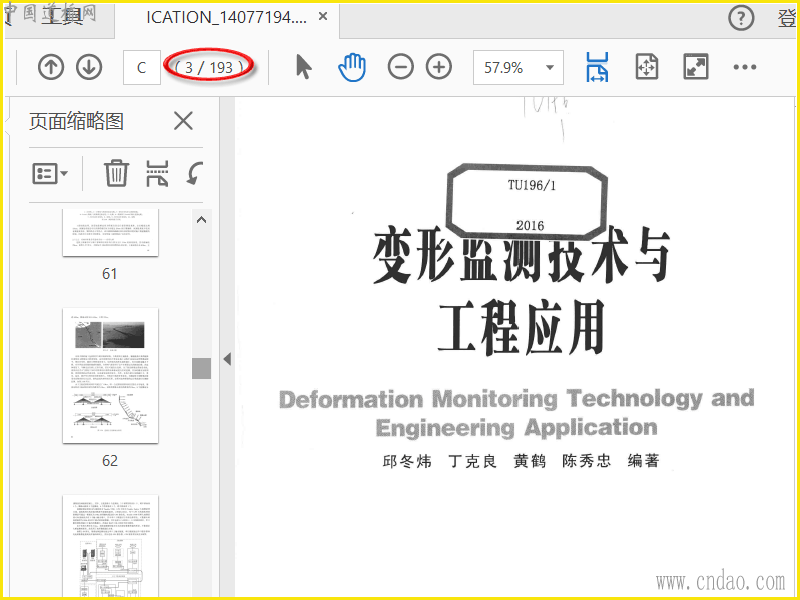800x600 pixels.
Task: Close the 页面缩略图 panel
Action: click(183, 121)
